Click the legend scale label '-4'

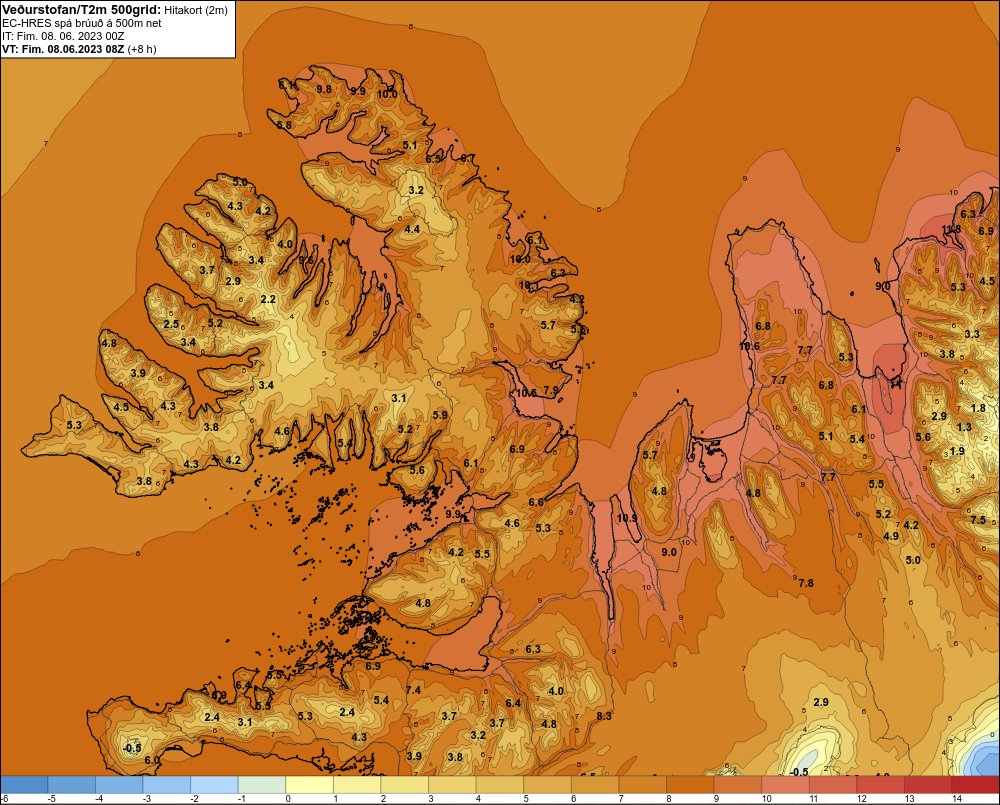tap(99, 799)
